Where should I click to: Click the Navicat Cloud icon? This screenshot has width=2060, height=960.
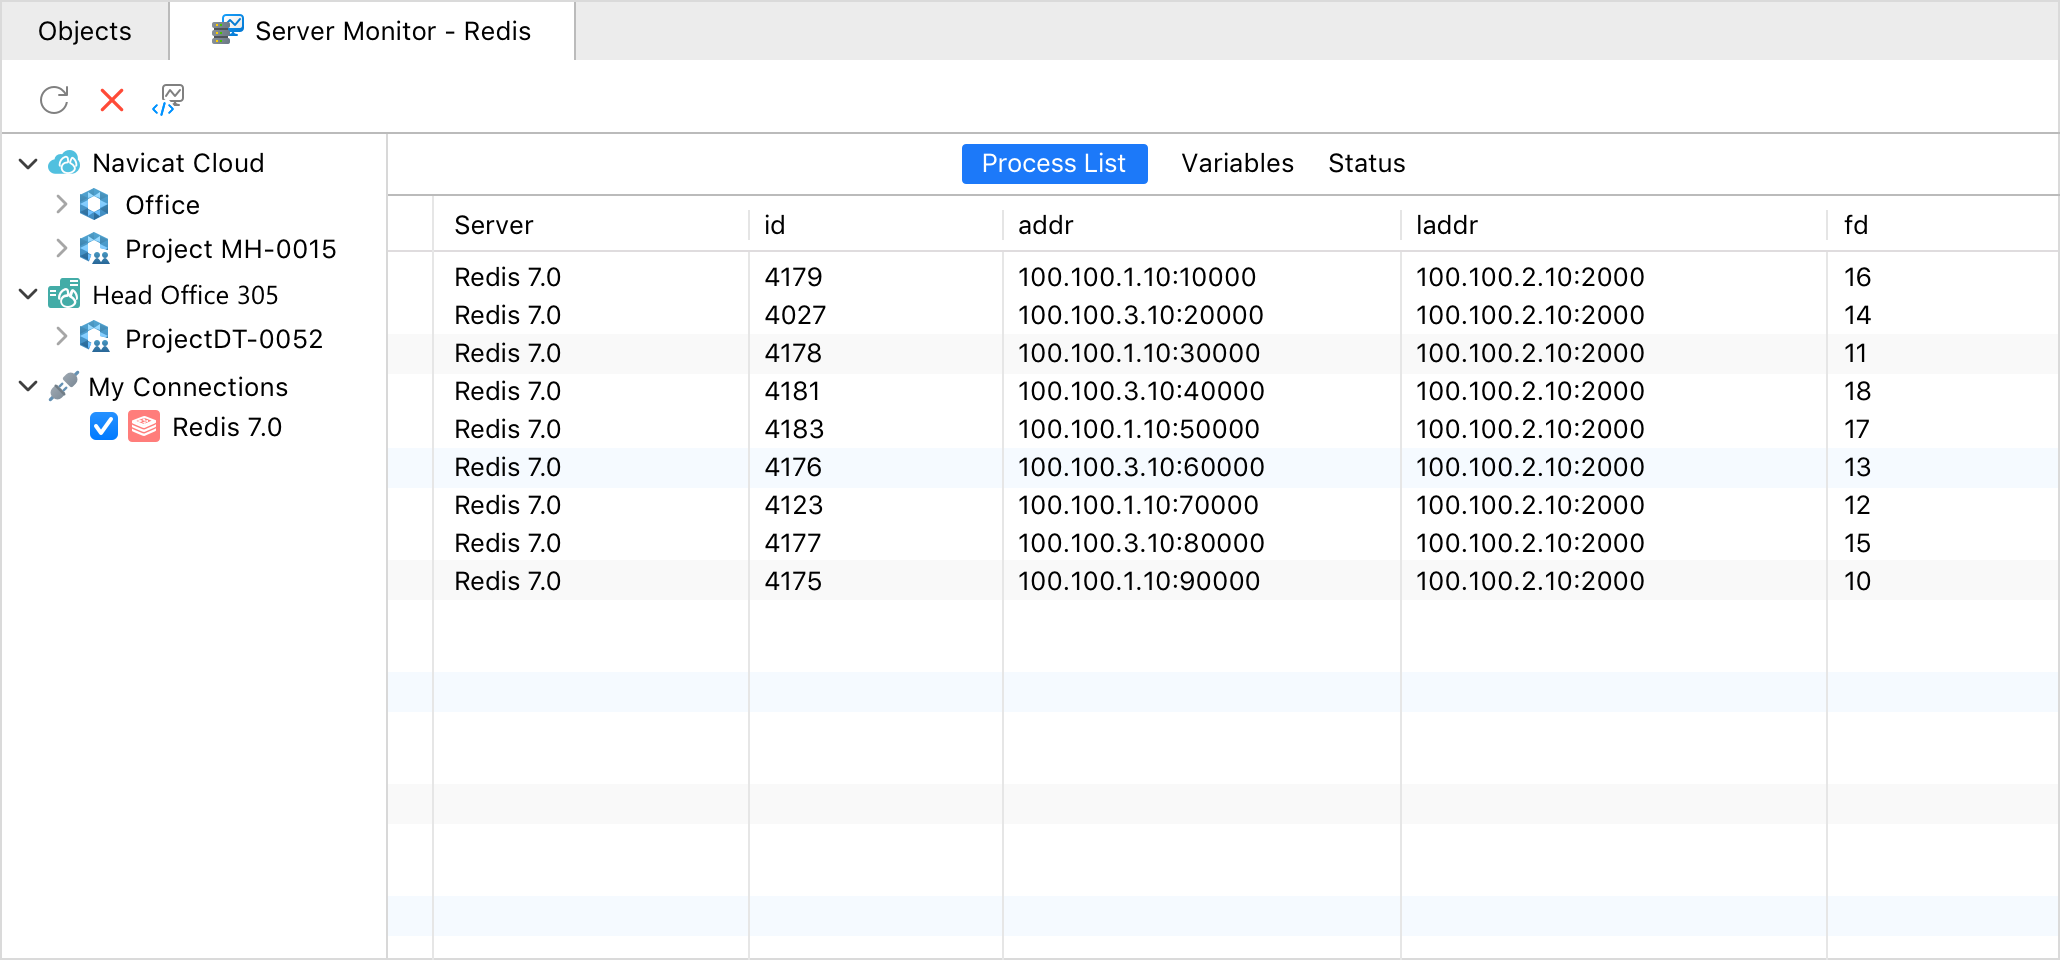[x=65, y=163]
